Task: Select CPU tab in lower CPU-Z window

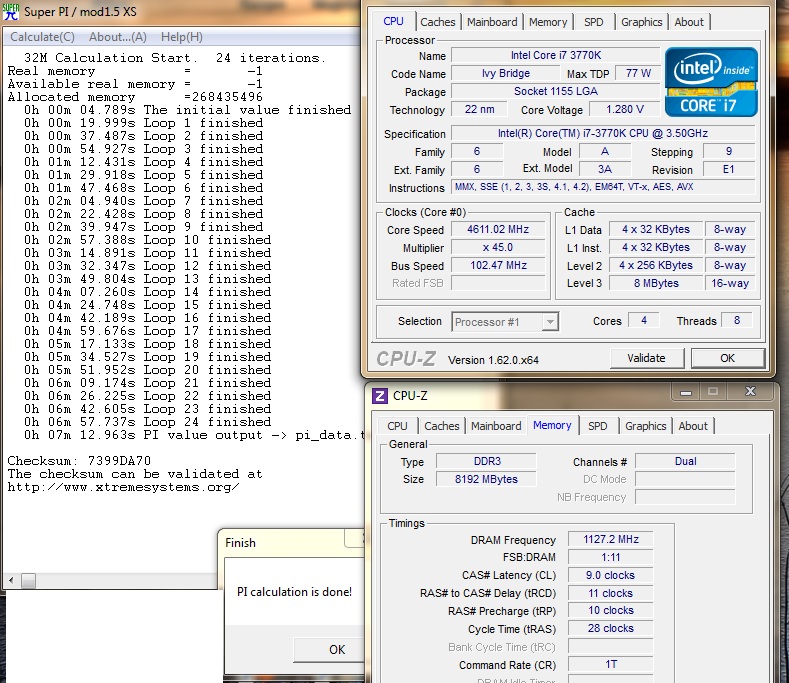Action: [397, 426]
